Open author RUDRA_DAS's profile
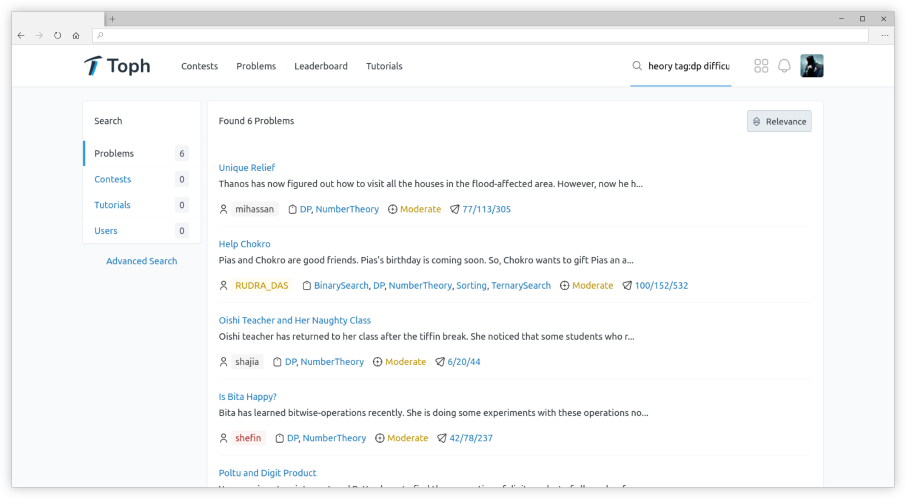The height and width of the screenshot is (499, 906). point(262,285)
